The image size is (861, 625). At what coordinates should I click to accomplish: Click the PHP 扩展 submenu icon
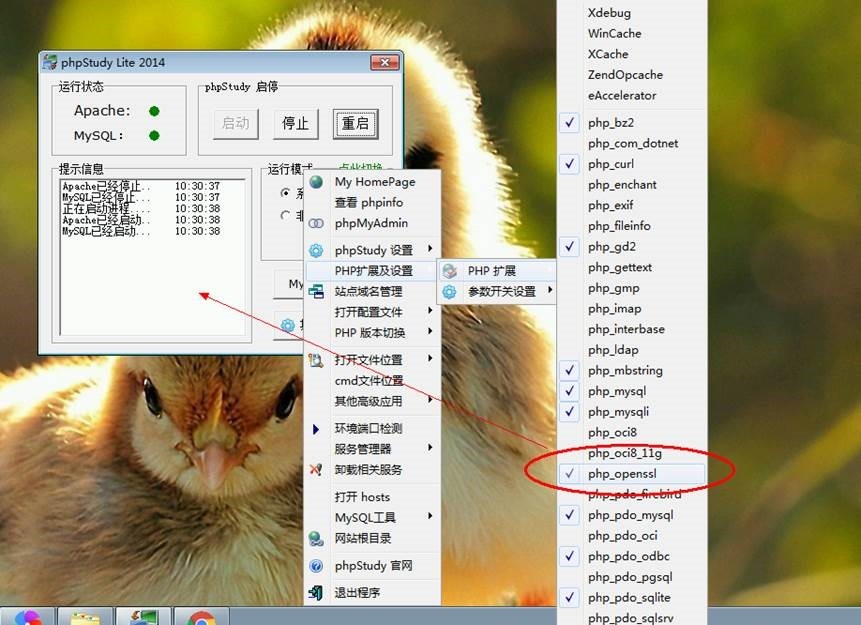(x=450, y=271)
